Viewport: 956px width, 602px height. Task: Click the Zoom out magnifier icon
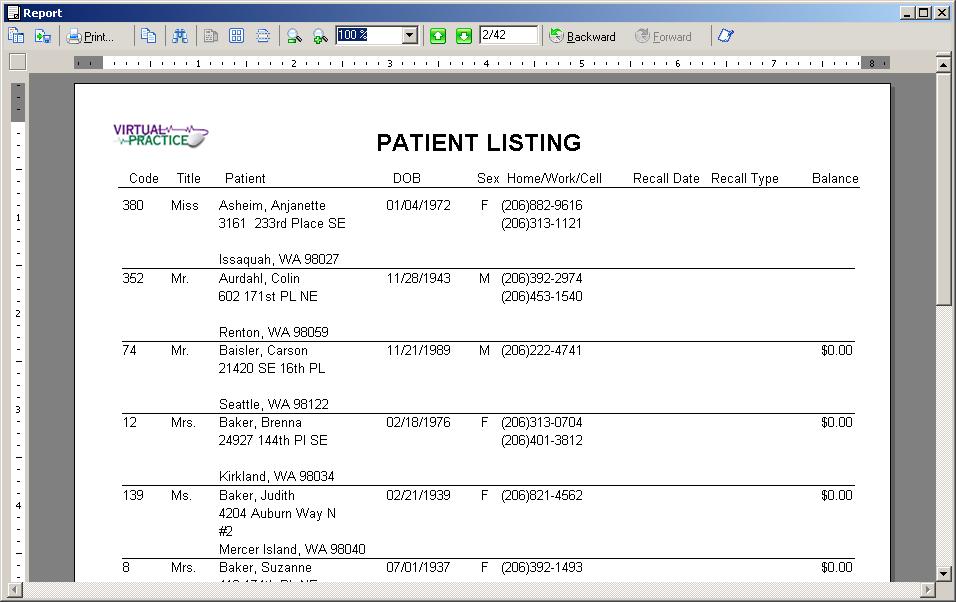tap(294, 36)
